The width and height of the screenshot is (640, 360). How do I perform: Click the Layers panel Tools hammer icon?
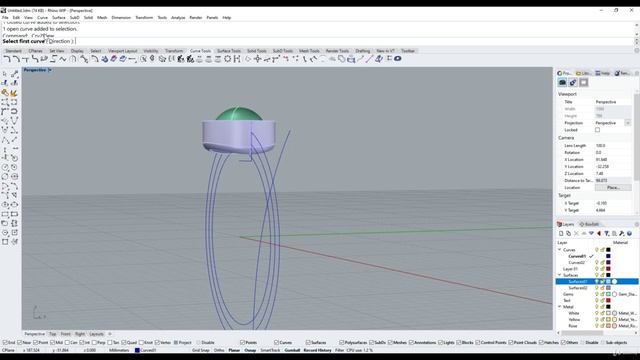click(x=622, y=233)
